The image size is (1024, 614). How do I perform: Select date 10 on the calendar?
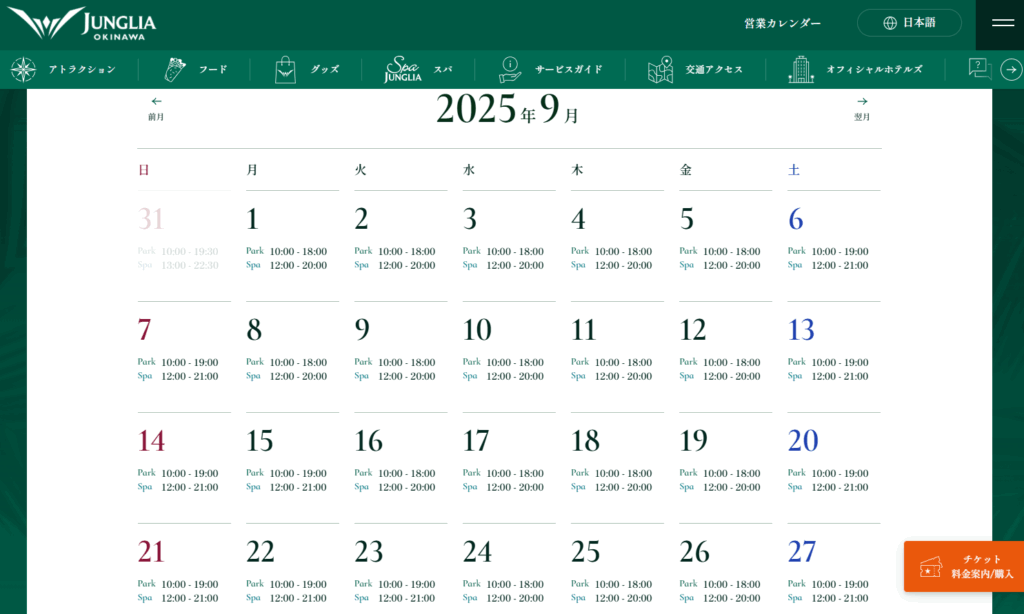point(477,330)
